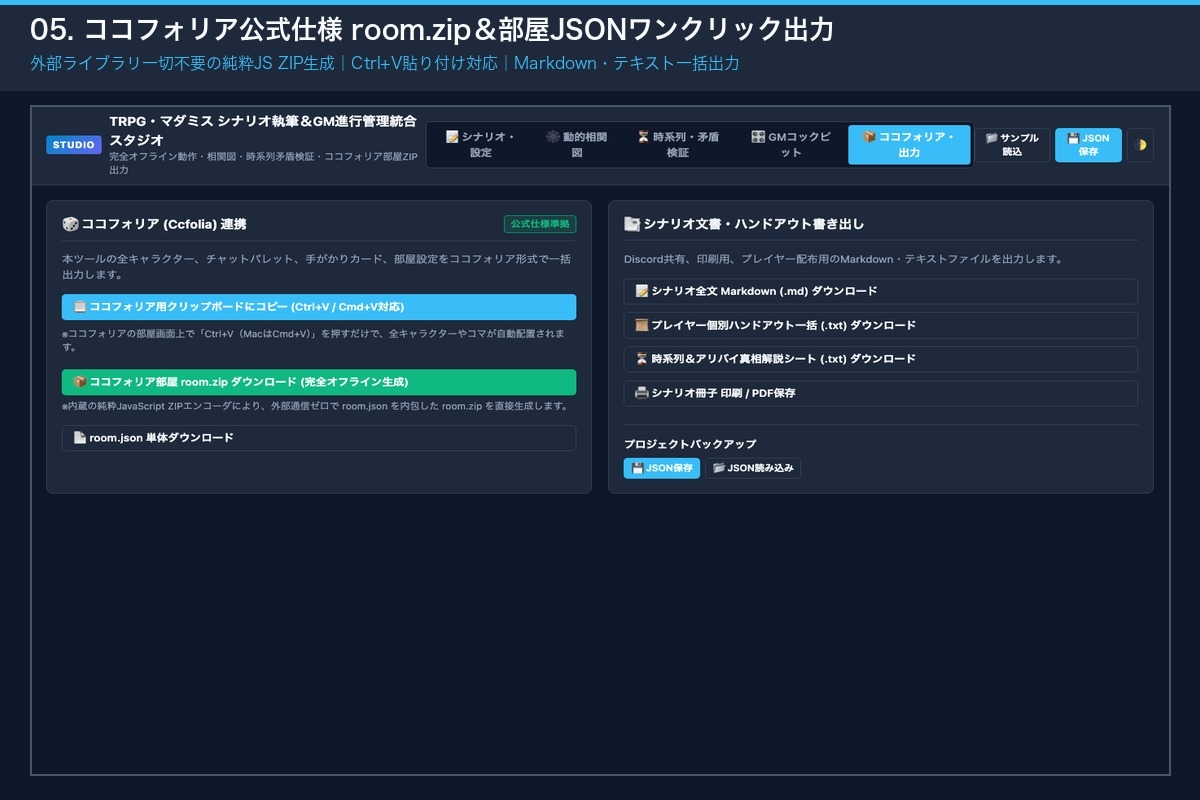This screenshot has width=1200, height=800.
Task: Click the hourglass icon on 時系列 download
Action: 642,359
